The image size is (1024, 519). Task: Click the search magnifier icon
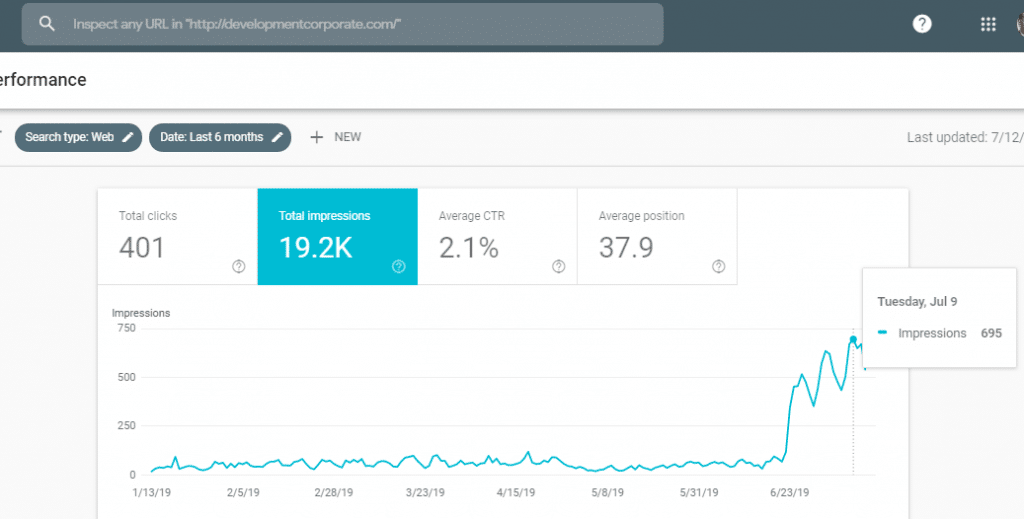47,24
